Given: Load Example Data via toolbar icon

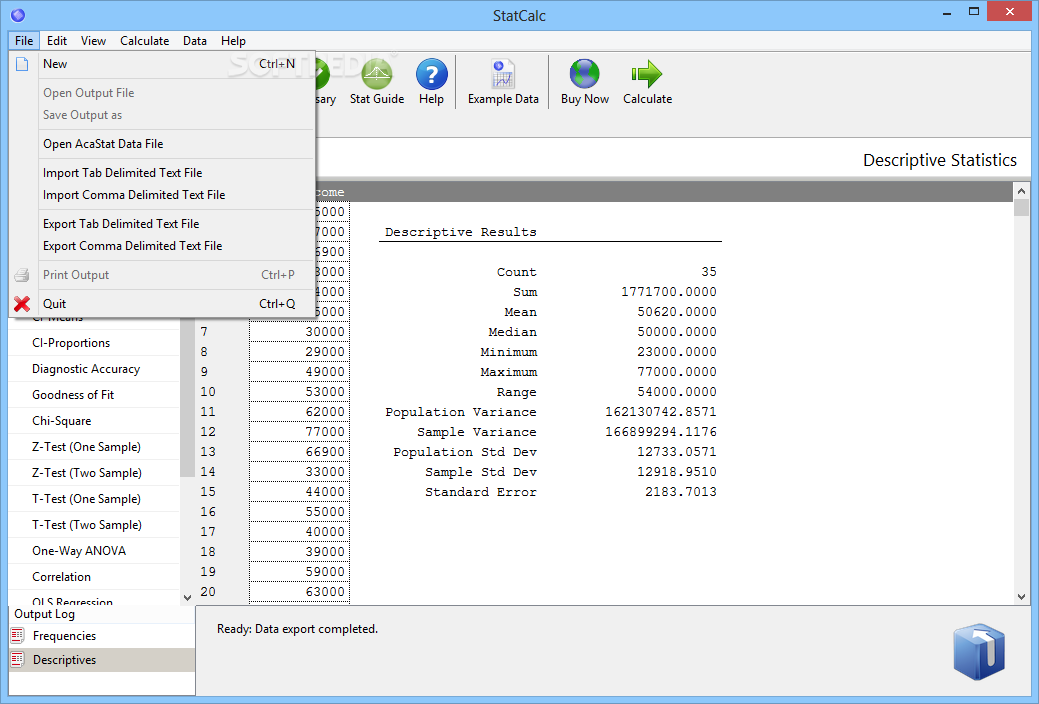Looking at the screenshot, I should click(x=503, y=74).
